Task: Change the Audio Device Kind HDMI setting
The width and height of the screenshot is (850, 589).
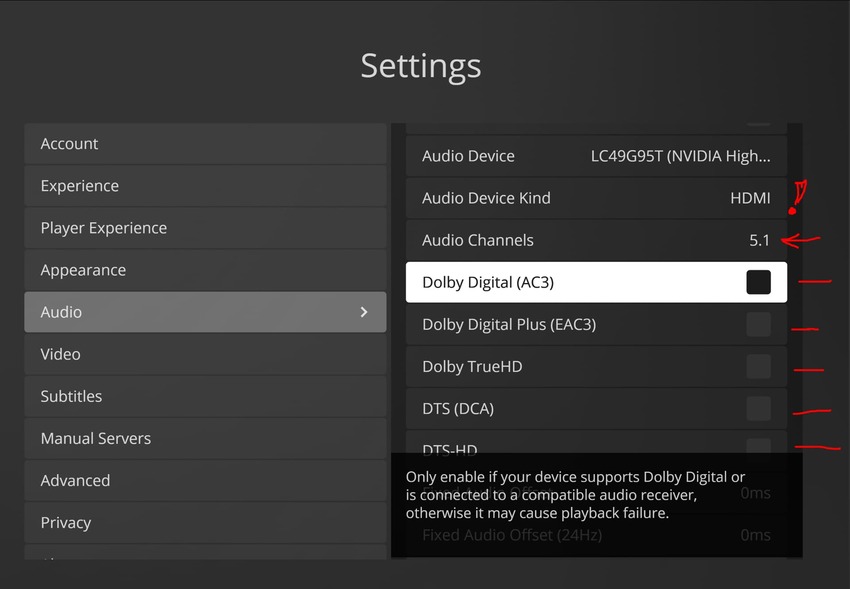Action: click(750, 198)
